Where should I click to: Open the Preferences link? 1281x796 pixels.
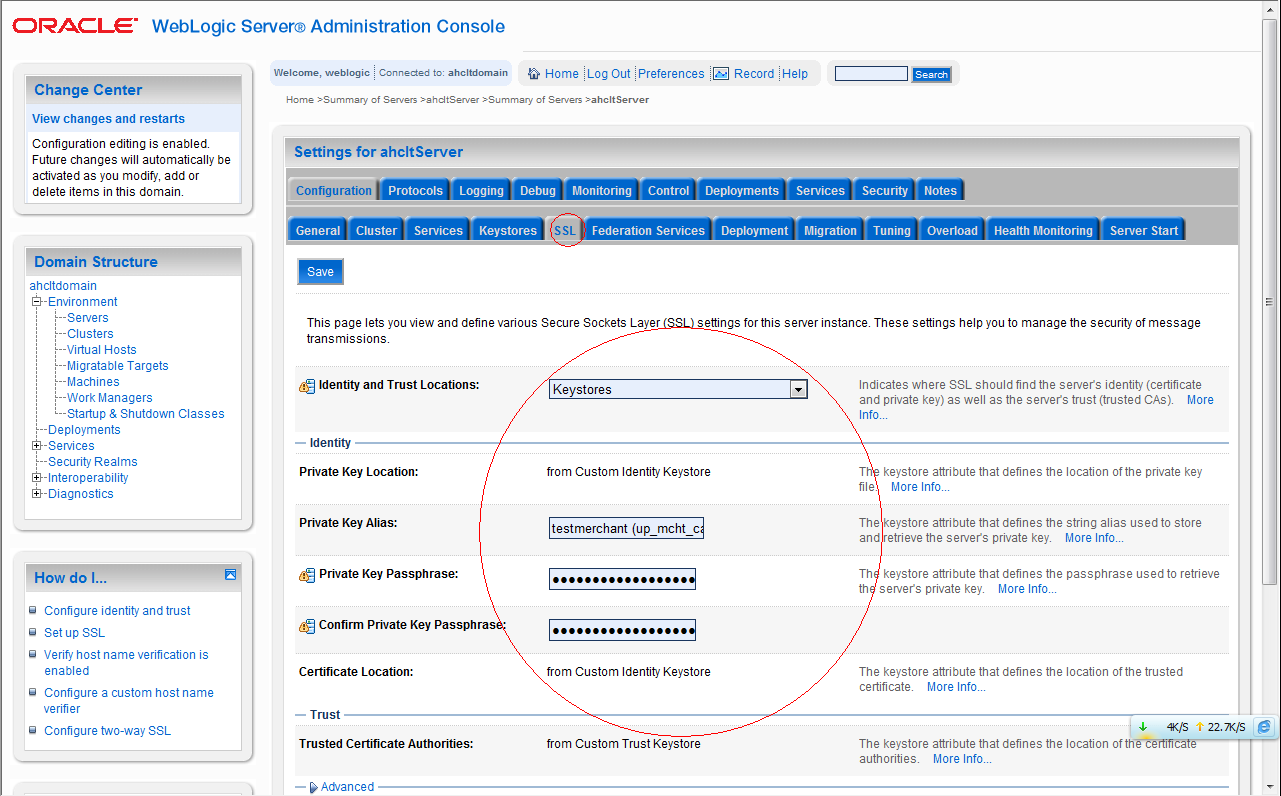(x=671, y=74)
